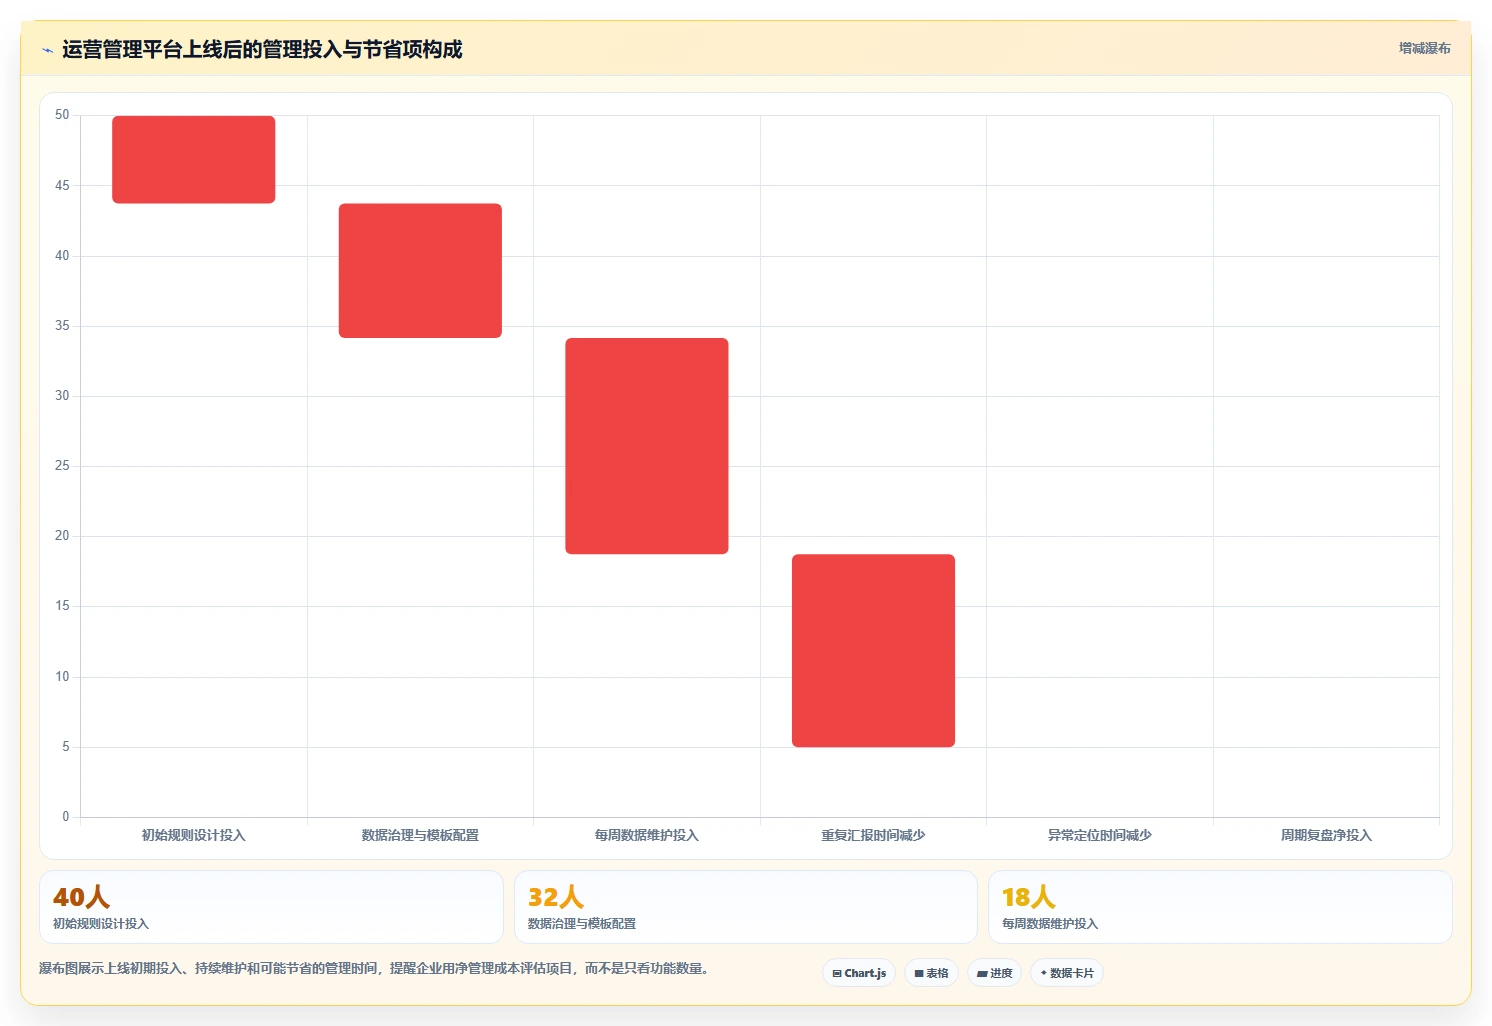Select the 每周数据维护投入 red bar
This screenshot has height=1026, width=1492.
[647, 446]
